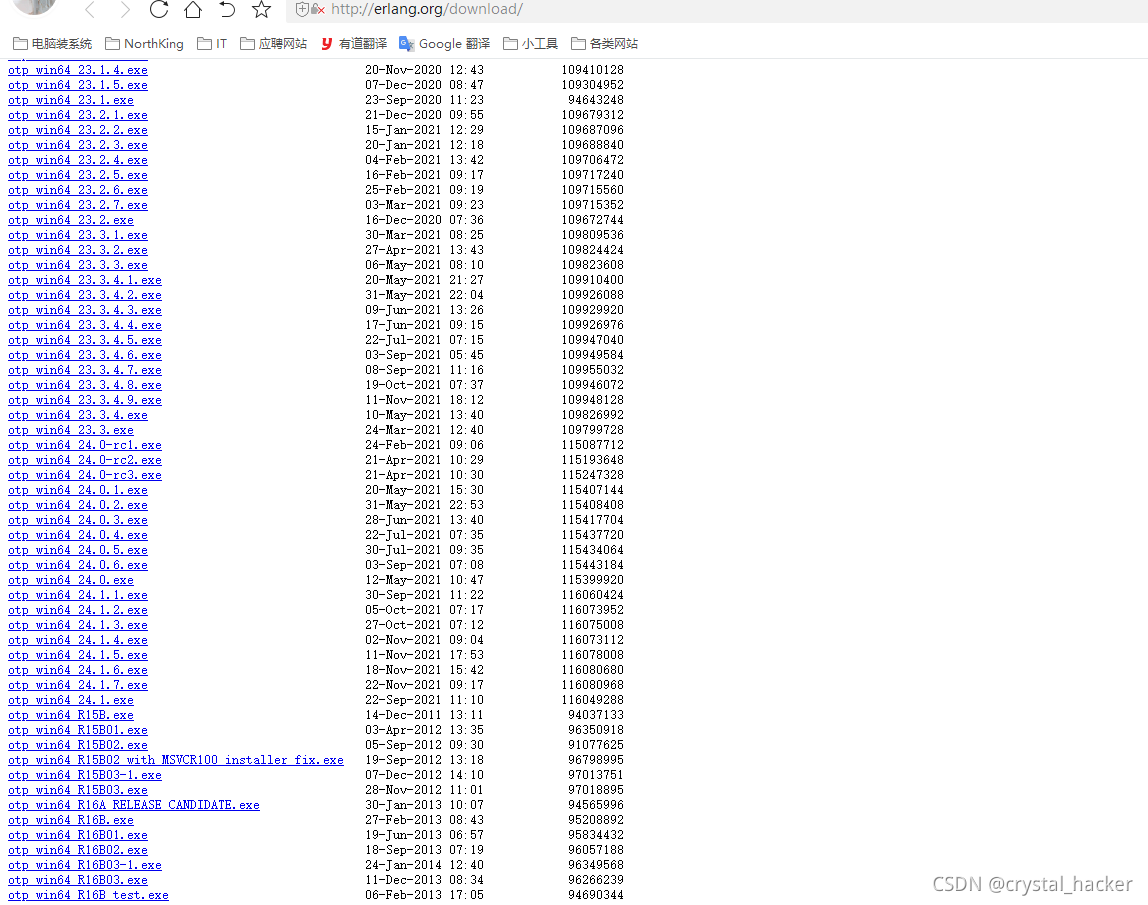
Task: Bookmark page with the star icon
Action: click(261, 10)
